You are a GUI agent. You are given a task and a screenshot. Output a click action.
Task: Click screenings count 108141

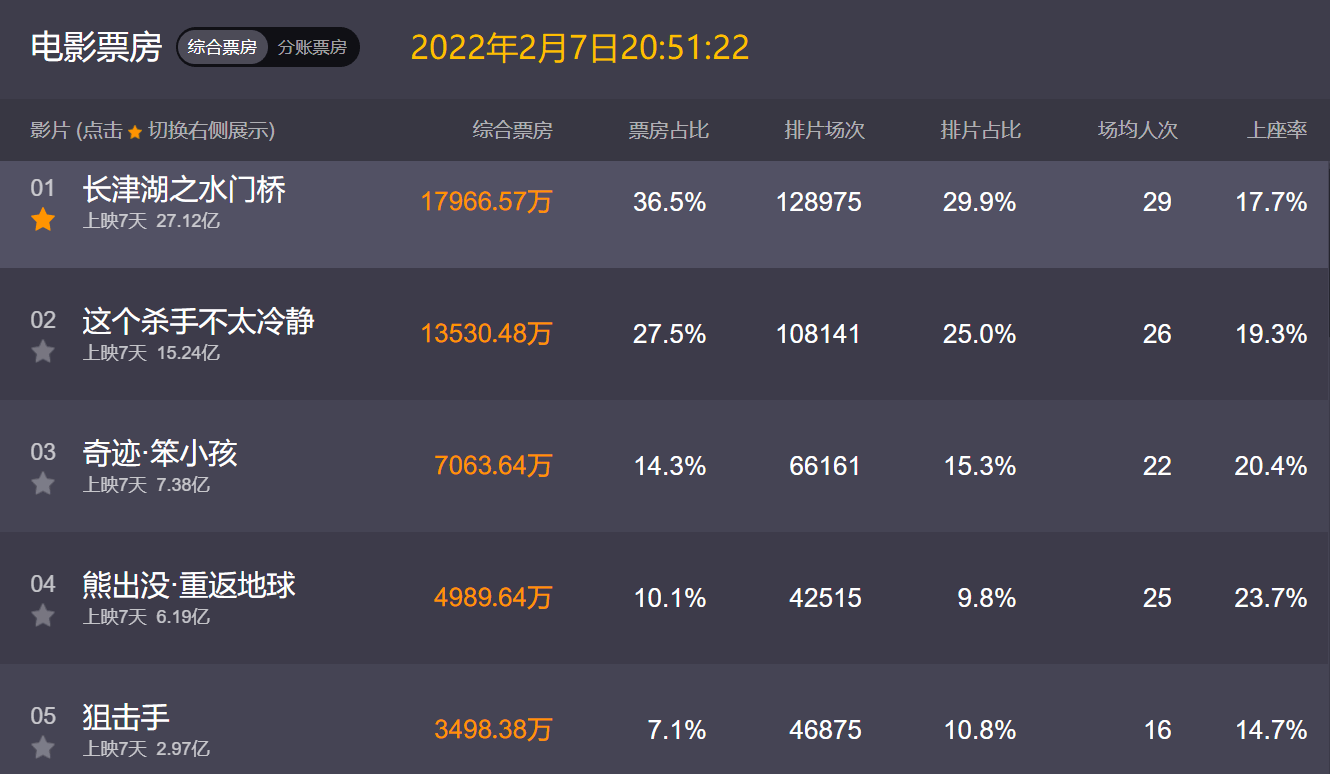[x=819, y=334]
